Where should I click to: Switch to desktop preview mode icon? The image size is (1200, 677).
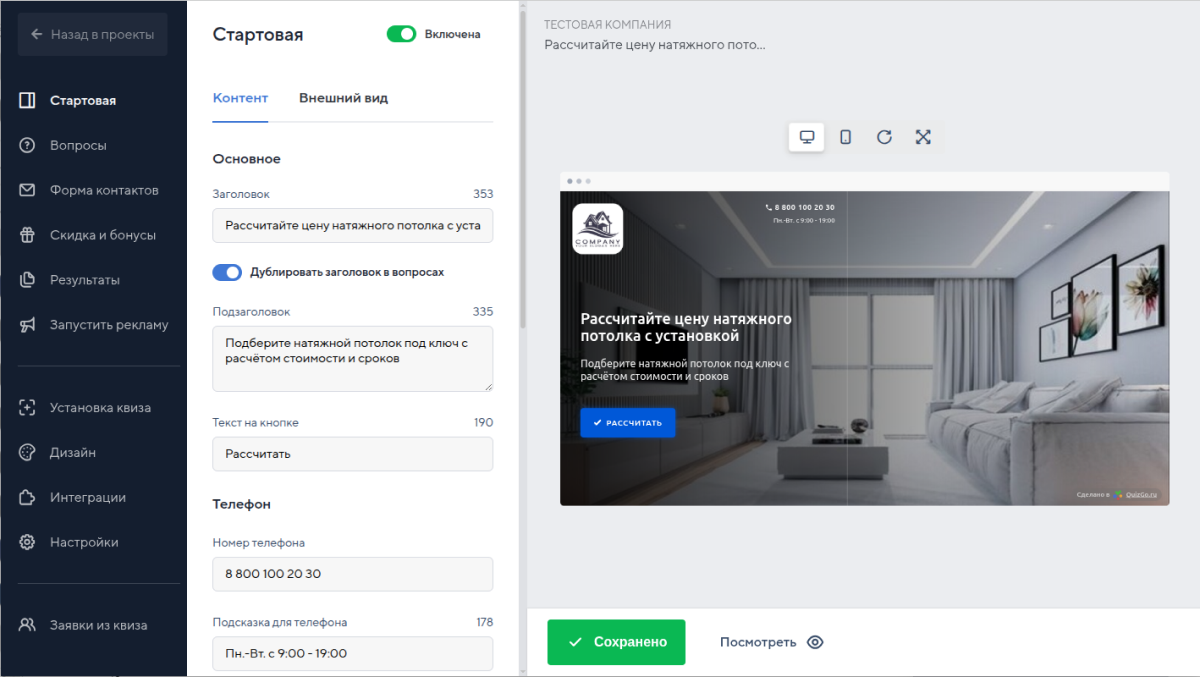coord(806,137)
